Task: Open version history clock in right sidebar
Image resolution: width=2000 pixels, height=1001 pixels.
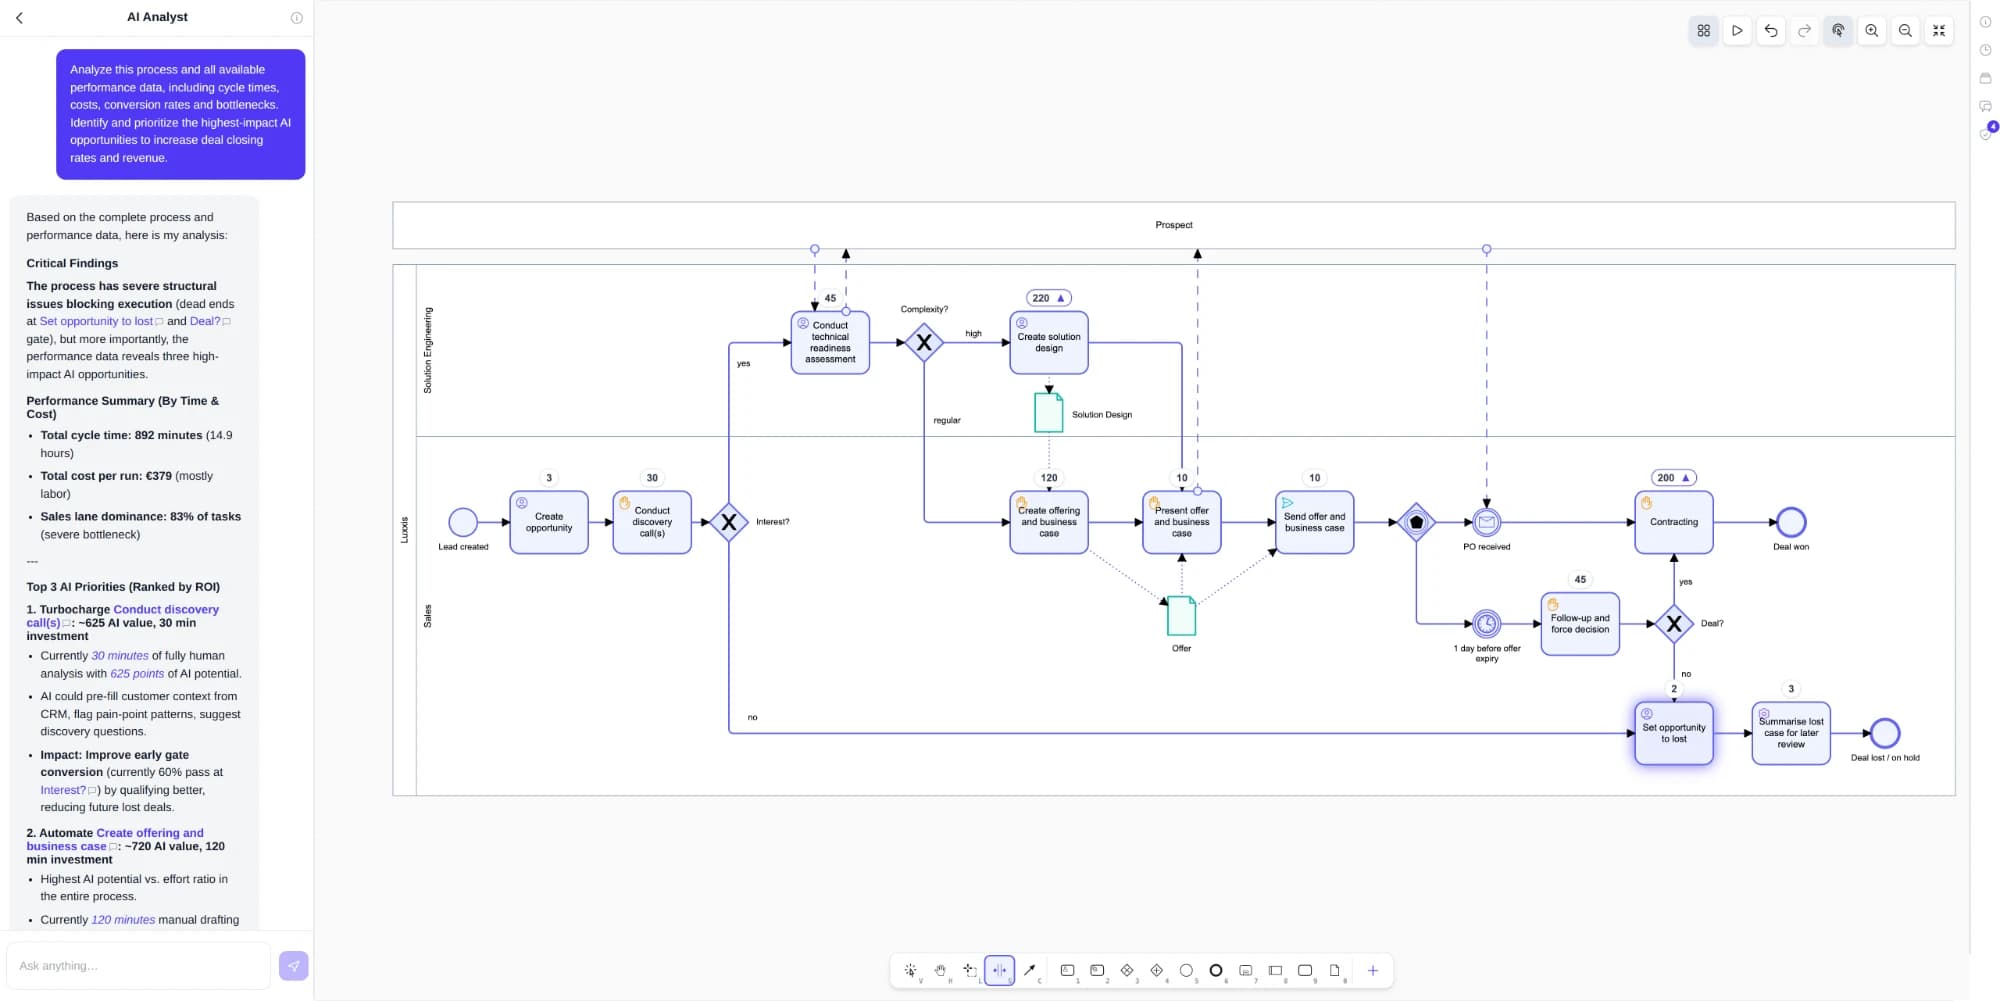Action: pos(1985,49)
